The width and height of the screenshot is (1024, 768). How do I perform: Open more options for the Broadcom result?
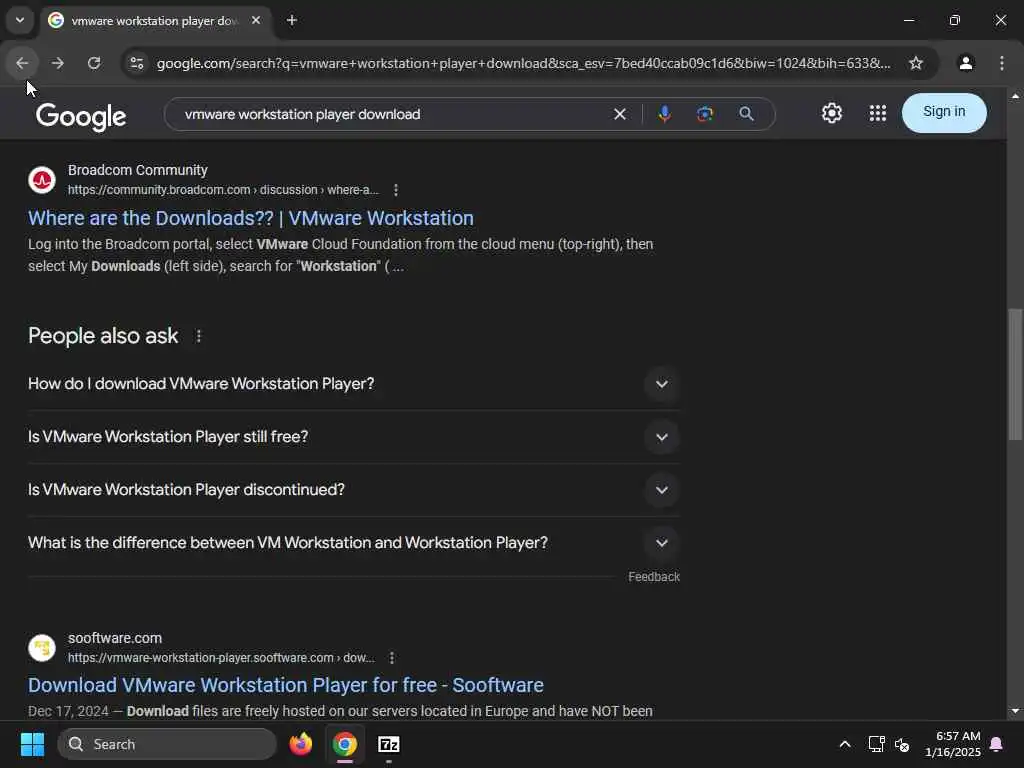coord(396,190)
